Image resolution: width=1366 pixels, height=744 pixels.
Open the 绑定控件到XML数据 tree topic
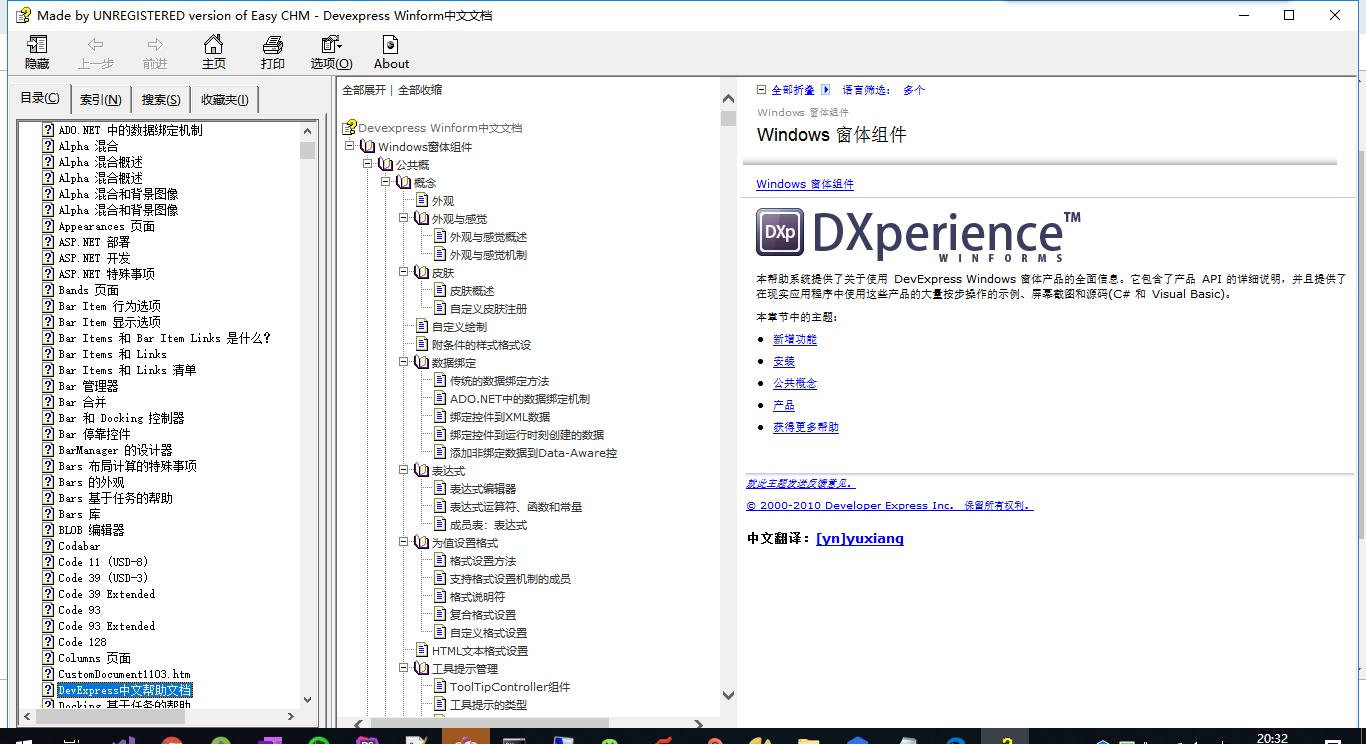coord(500,417)
